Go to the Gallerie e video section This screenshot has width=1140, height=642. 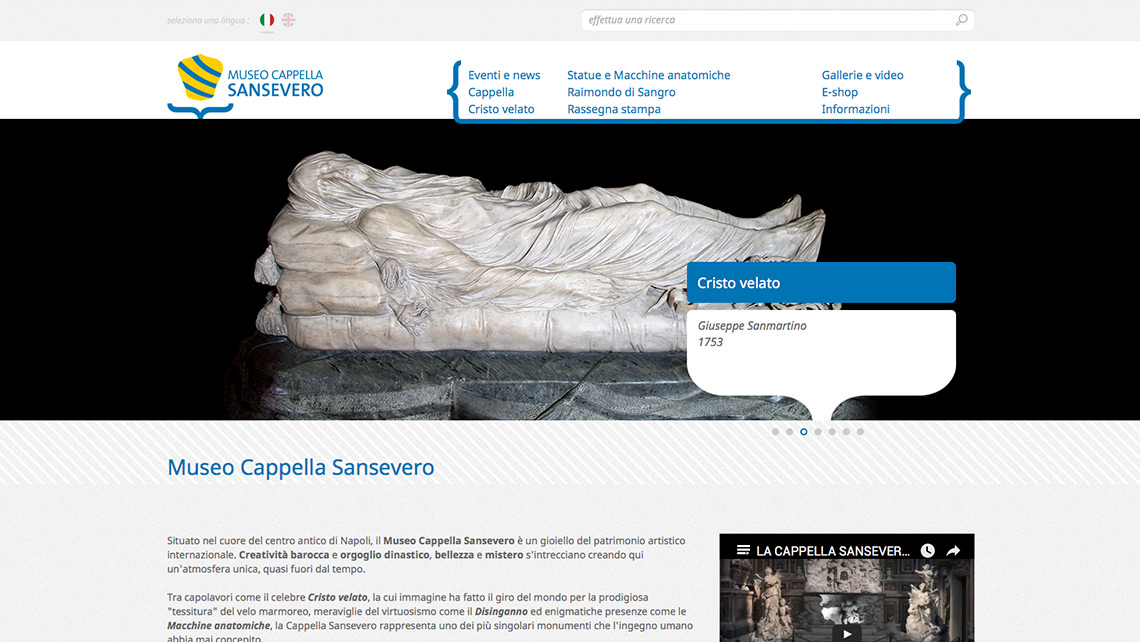(862, 75)
